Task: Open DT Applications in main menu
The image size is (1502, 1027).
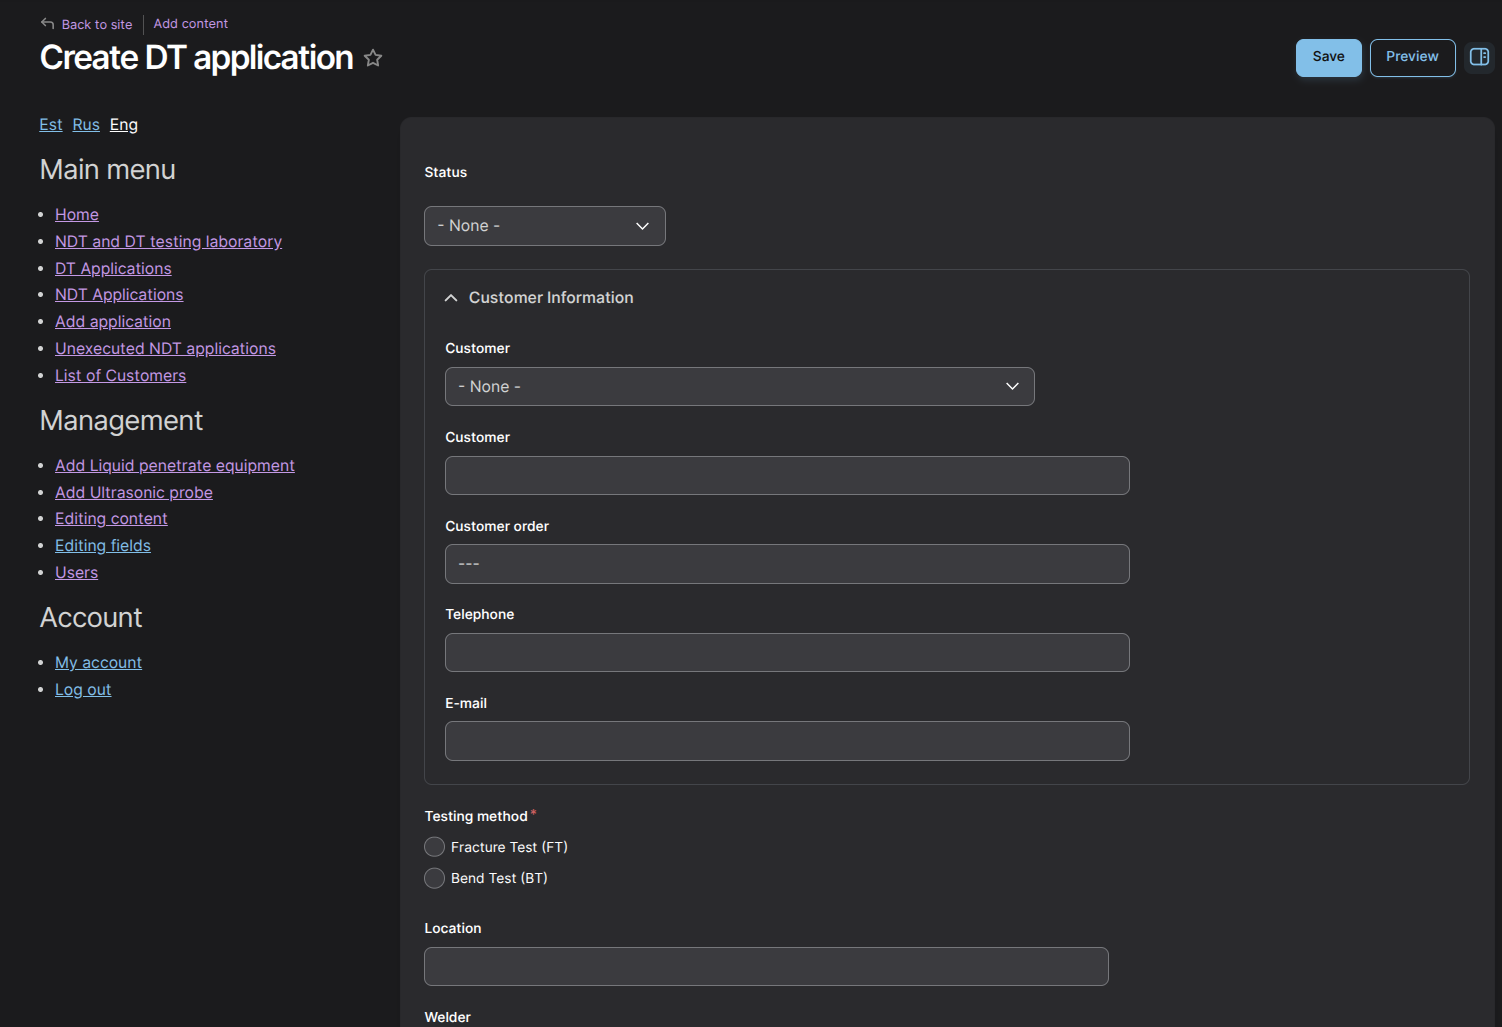Action: pyautogui.click(x=113, y=268)
